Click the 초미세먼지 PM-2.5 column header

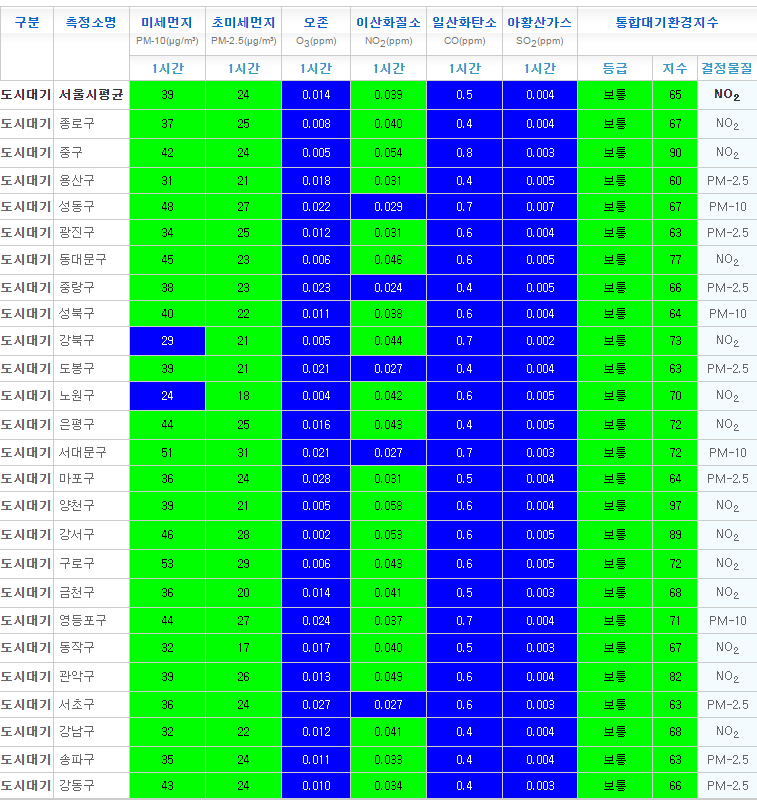(x=243, y=30)
